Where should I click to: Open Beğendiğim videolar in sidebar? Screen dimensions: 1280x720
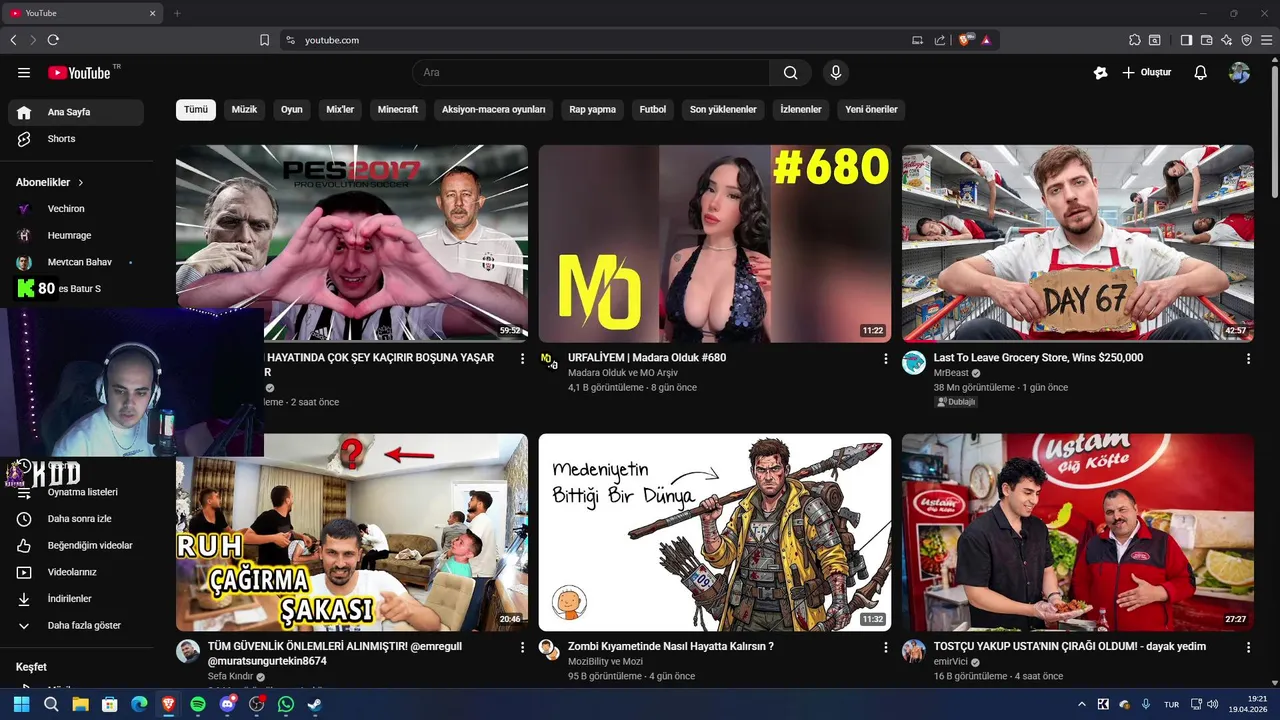[76, 545]
